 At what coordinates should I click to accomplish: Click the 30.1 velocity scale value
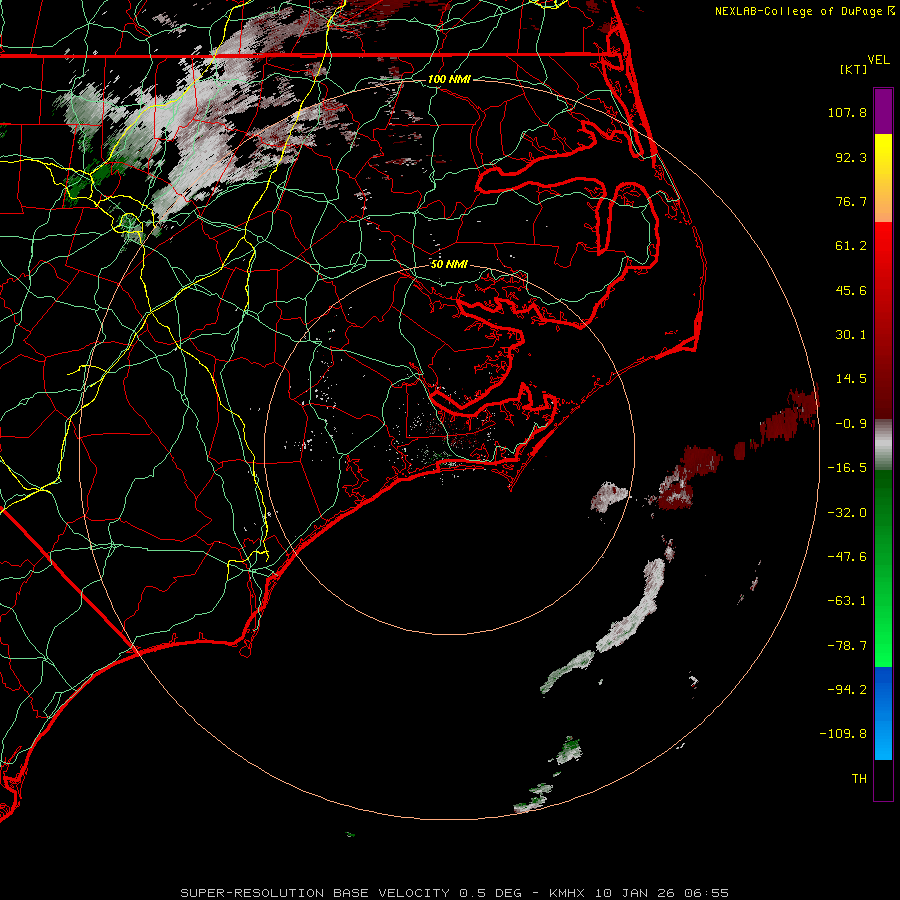(851, 335)
